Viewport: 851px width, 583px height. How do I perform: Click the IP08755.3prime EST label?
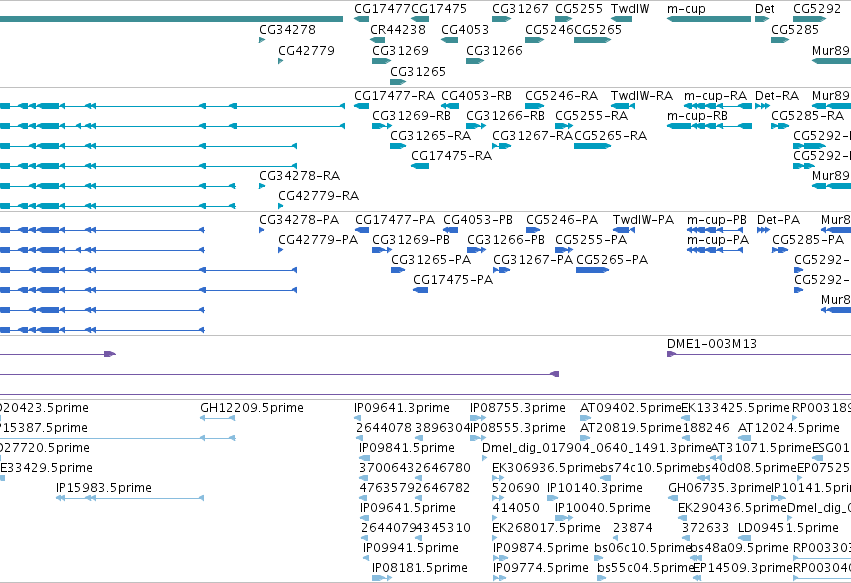click(x=518, y=408)
